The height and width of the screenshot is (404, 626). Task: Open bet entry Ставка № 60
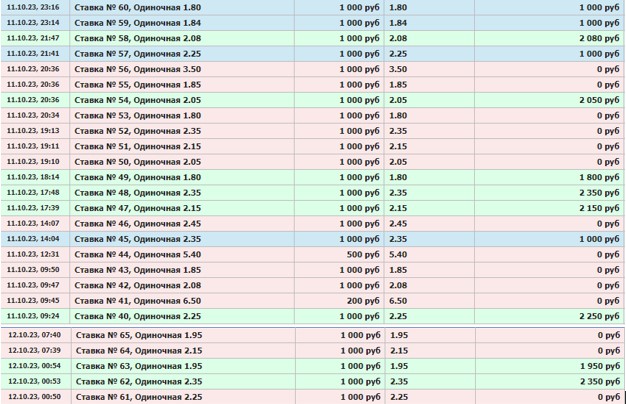tap(138, 6)
